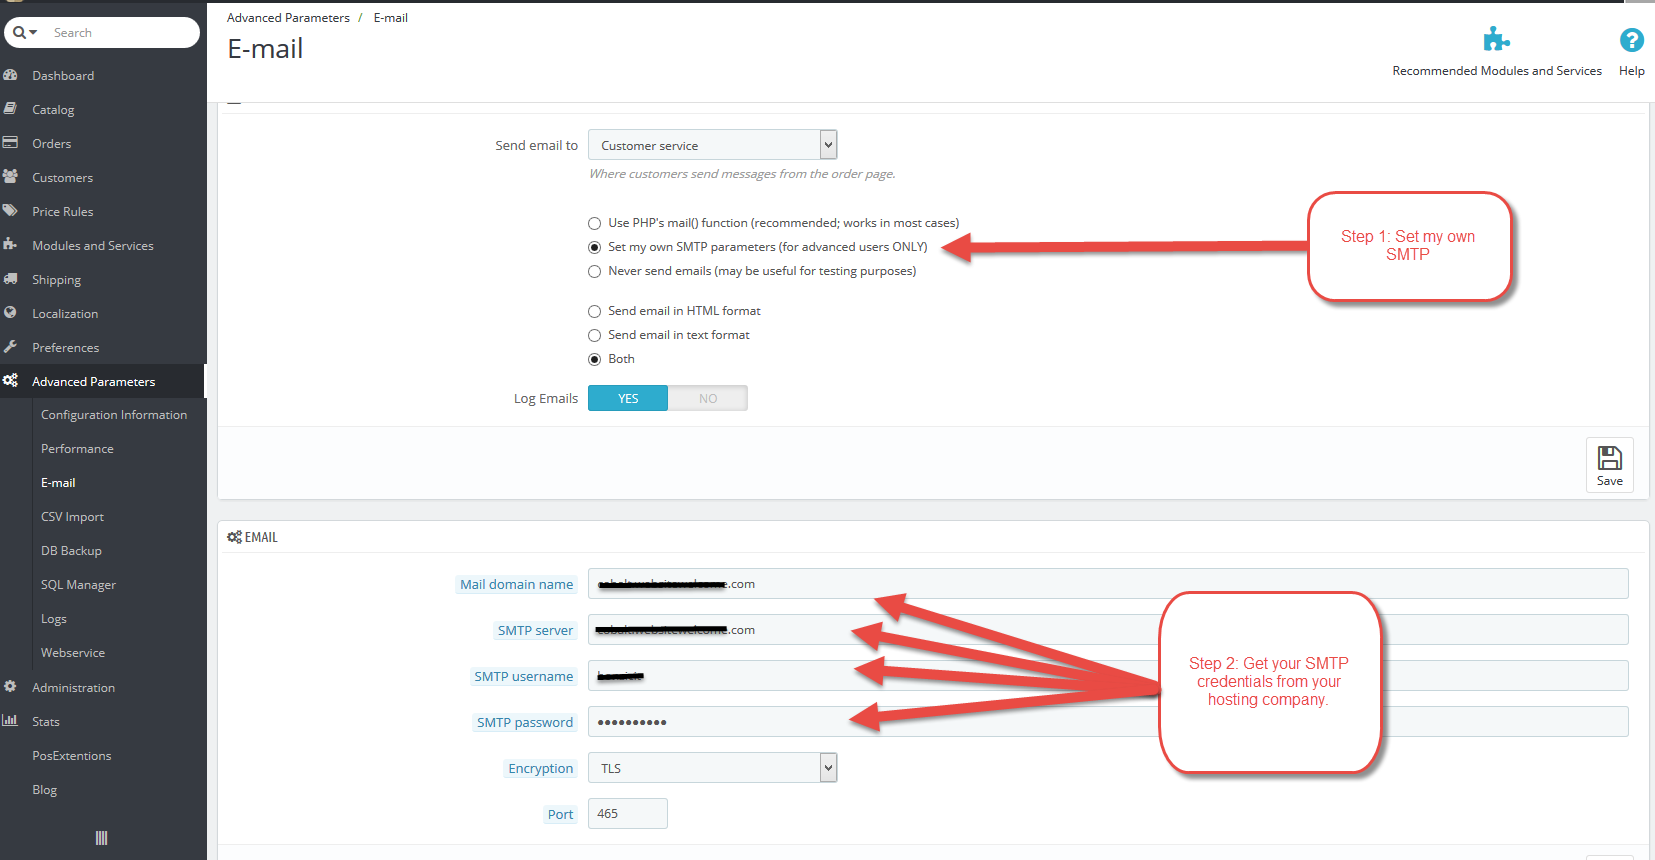Select Never send emails radio button

click(x=594, y=271)
